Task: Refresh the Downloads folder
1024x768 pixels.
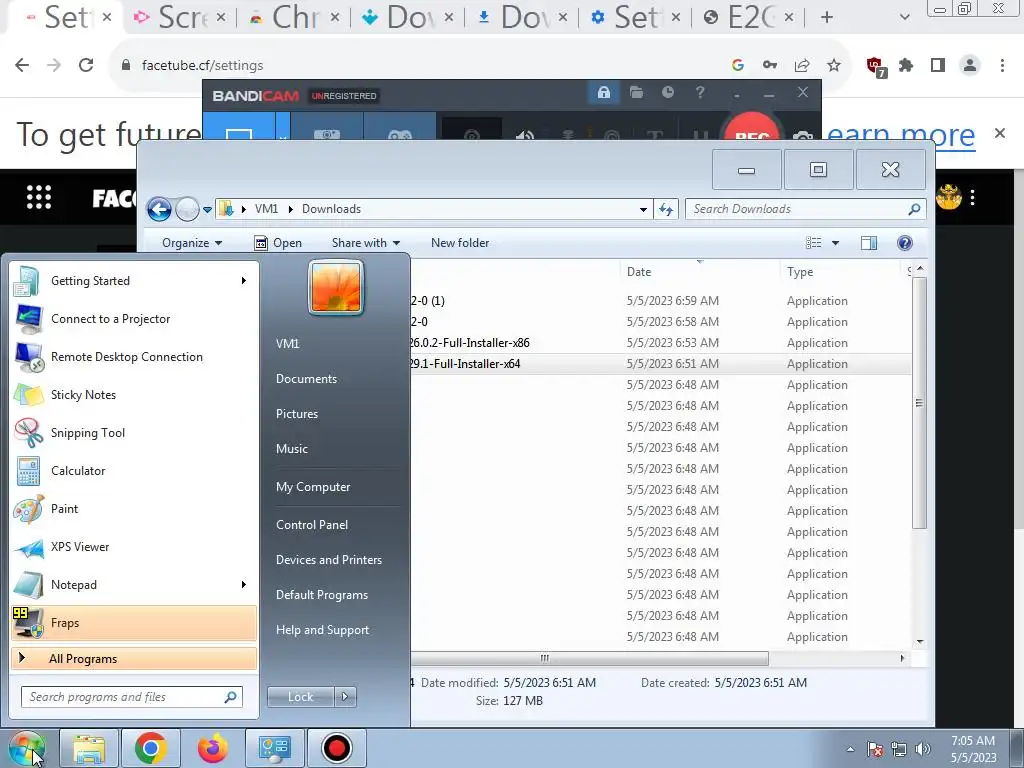Action: 666,209
